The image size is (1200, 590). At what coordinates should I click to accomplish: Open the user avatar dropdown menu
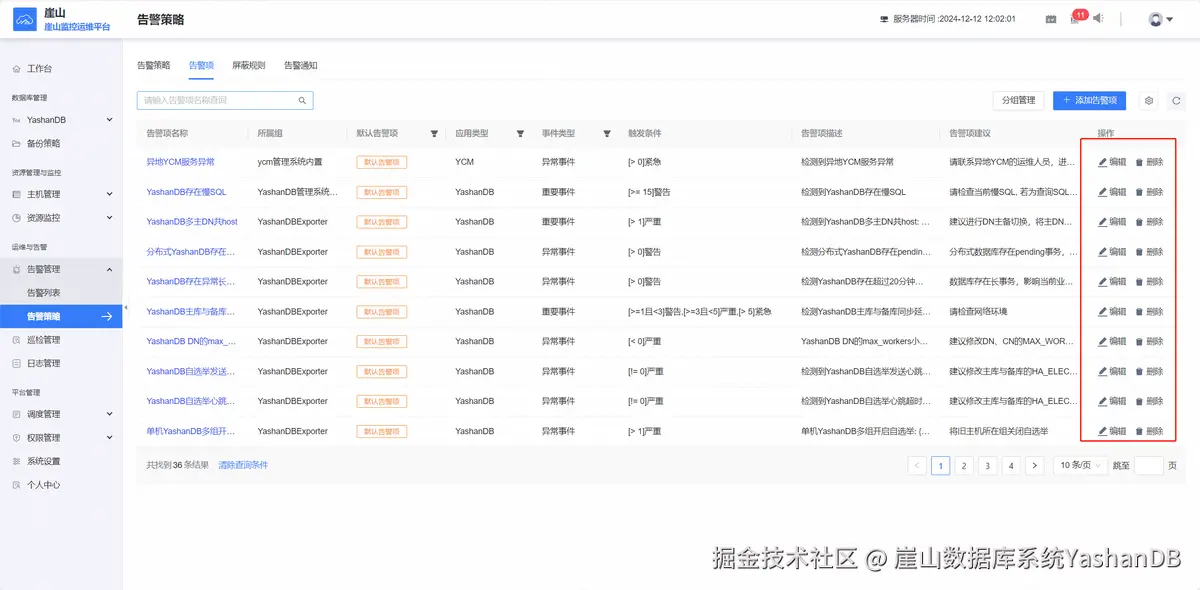(x=1160, y=19)
